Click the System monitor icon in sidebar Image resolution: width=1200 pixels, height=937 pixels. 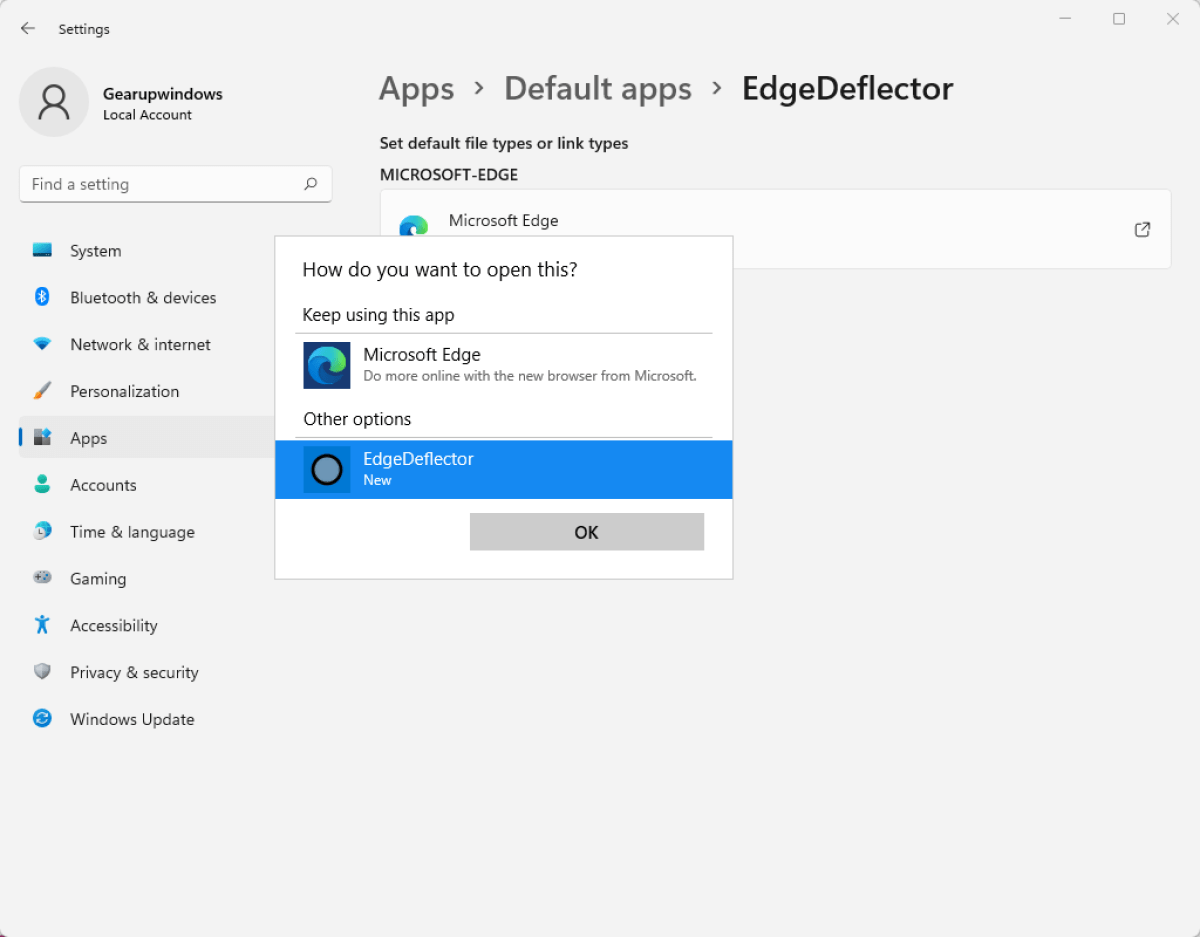(x=42, y=250)
